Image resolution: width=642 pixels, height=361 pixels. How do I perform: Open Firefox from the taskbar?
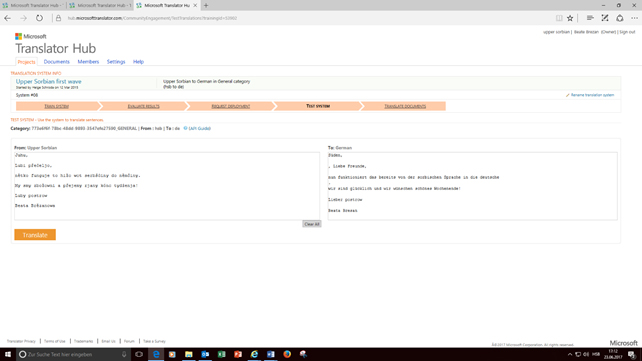tap(287, 354)
